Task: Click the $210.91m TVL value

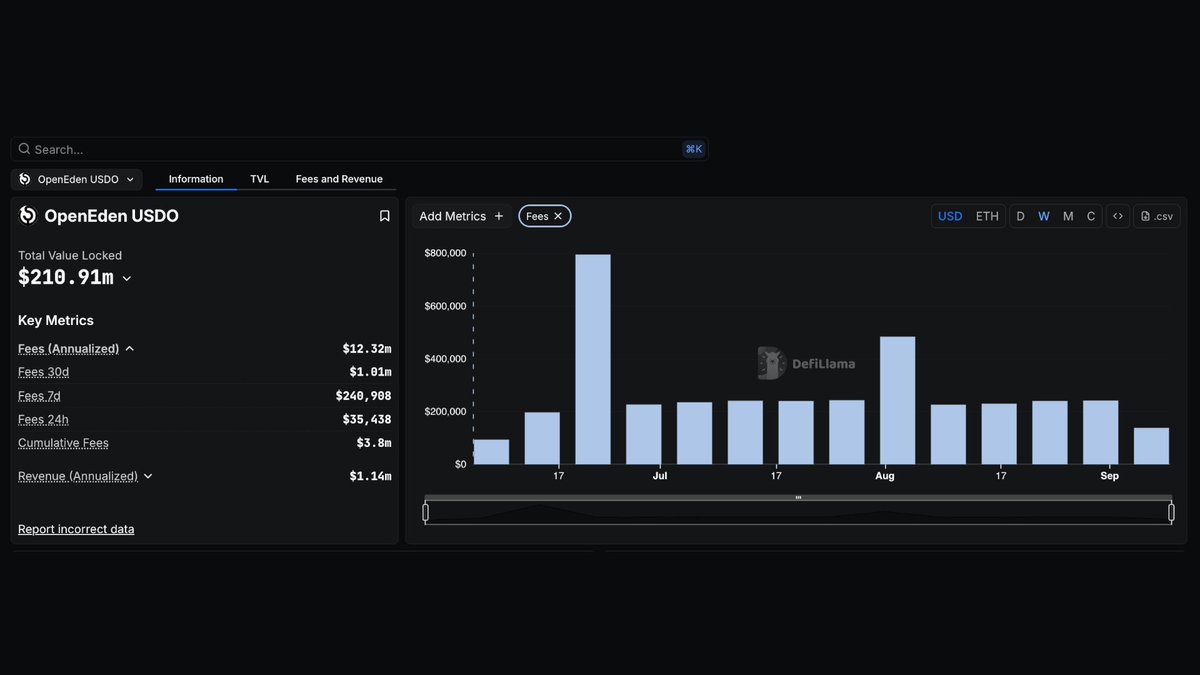Action: click(65, 278)
